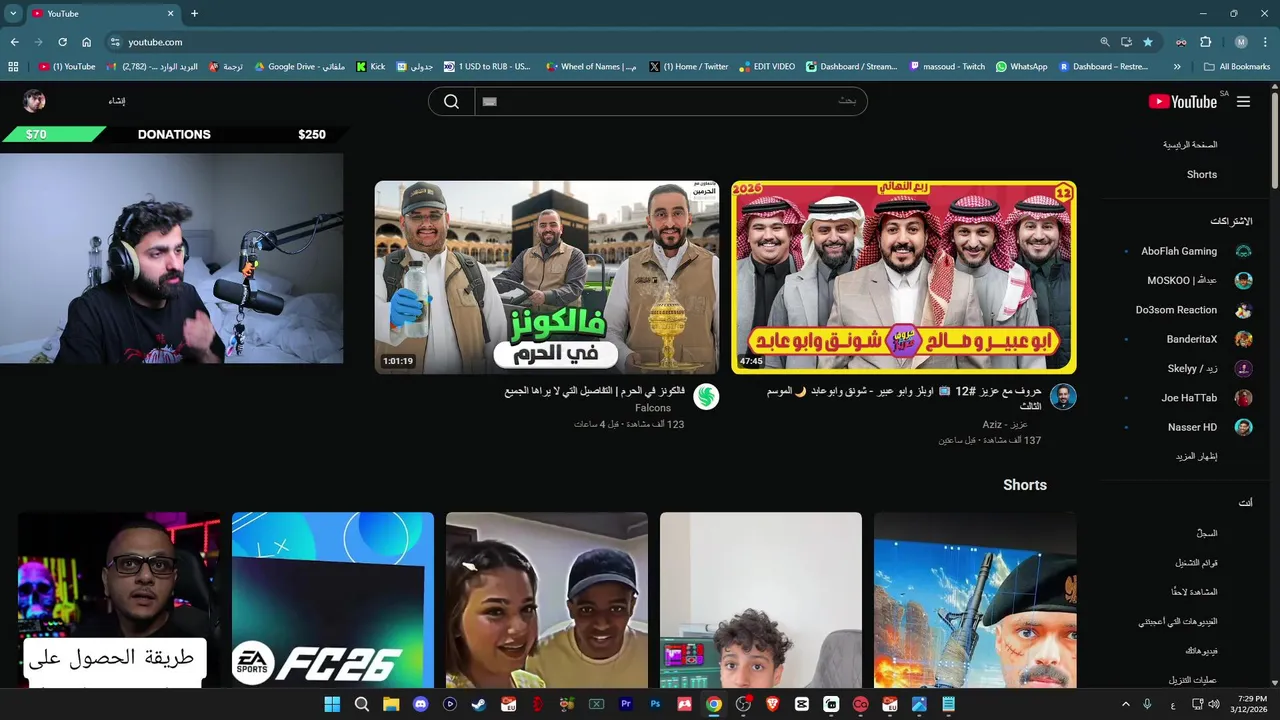Launch Premiere Pro from the taskbar
This screenshot has height=720, width=1280.
[x=626, y=704]
